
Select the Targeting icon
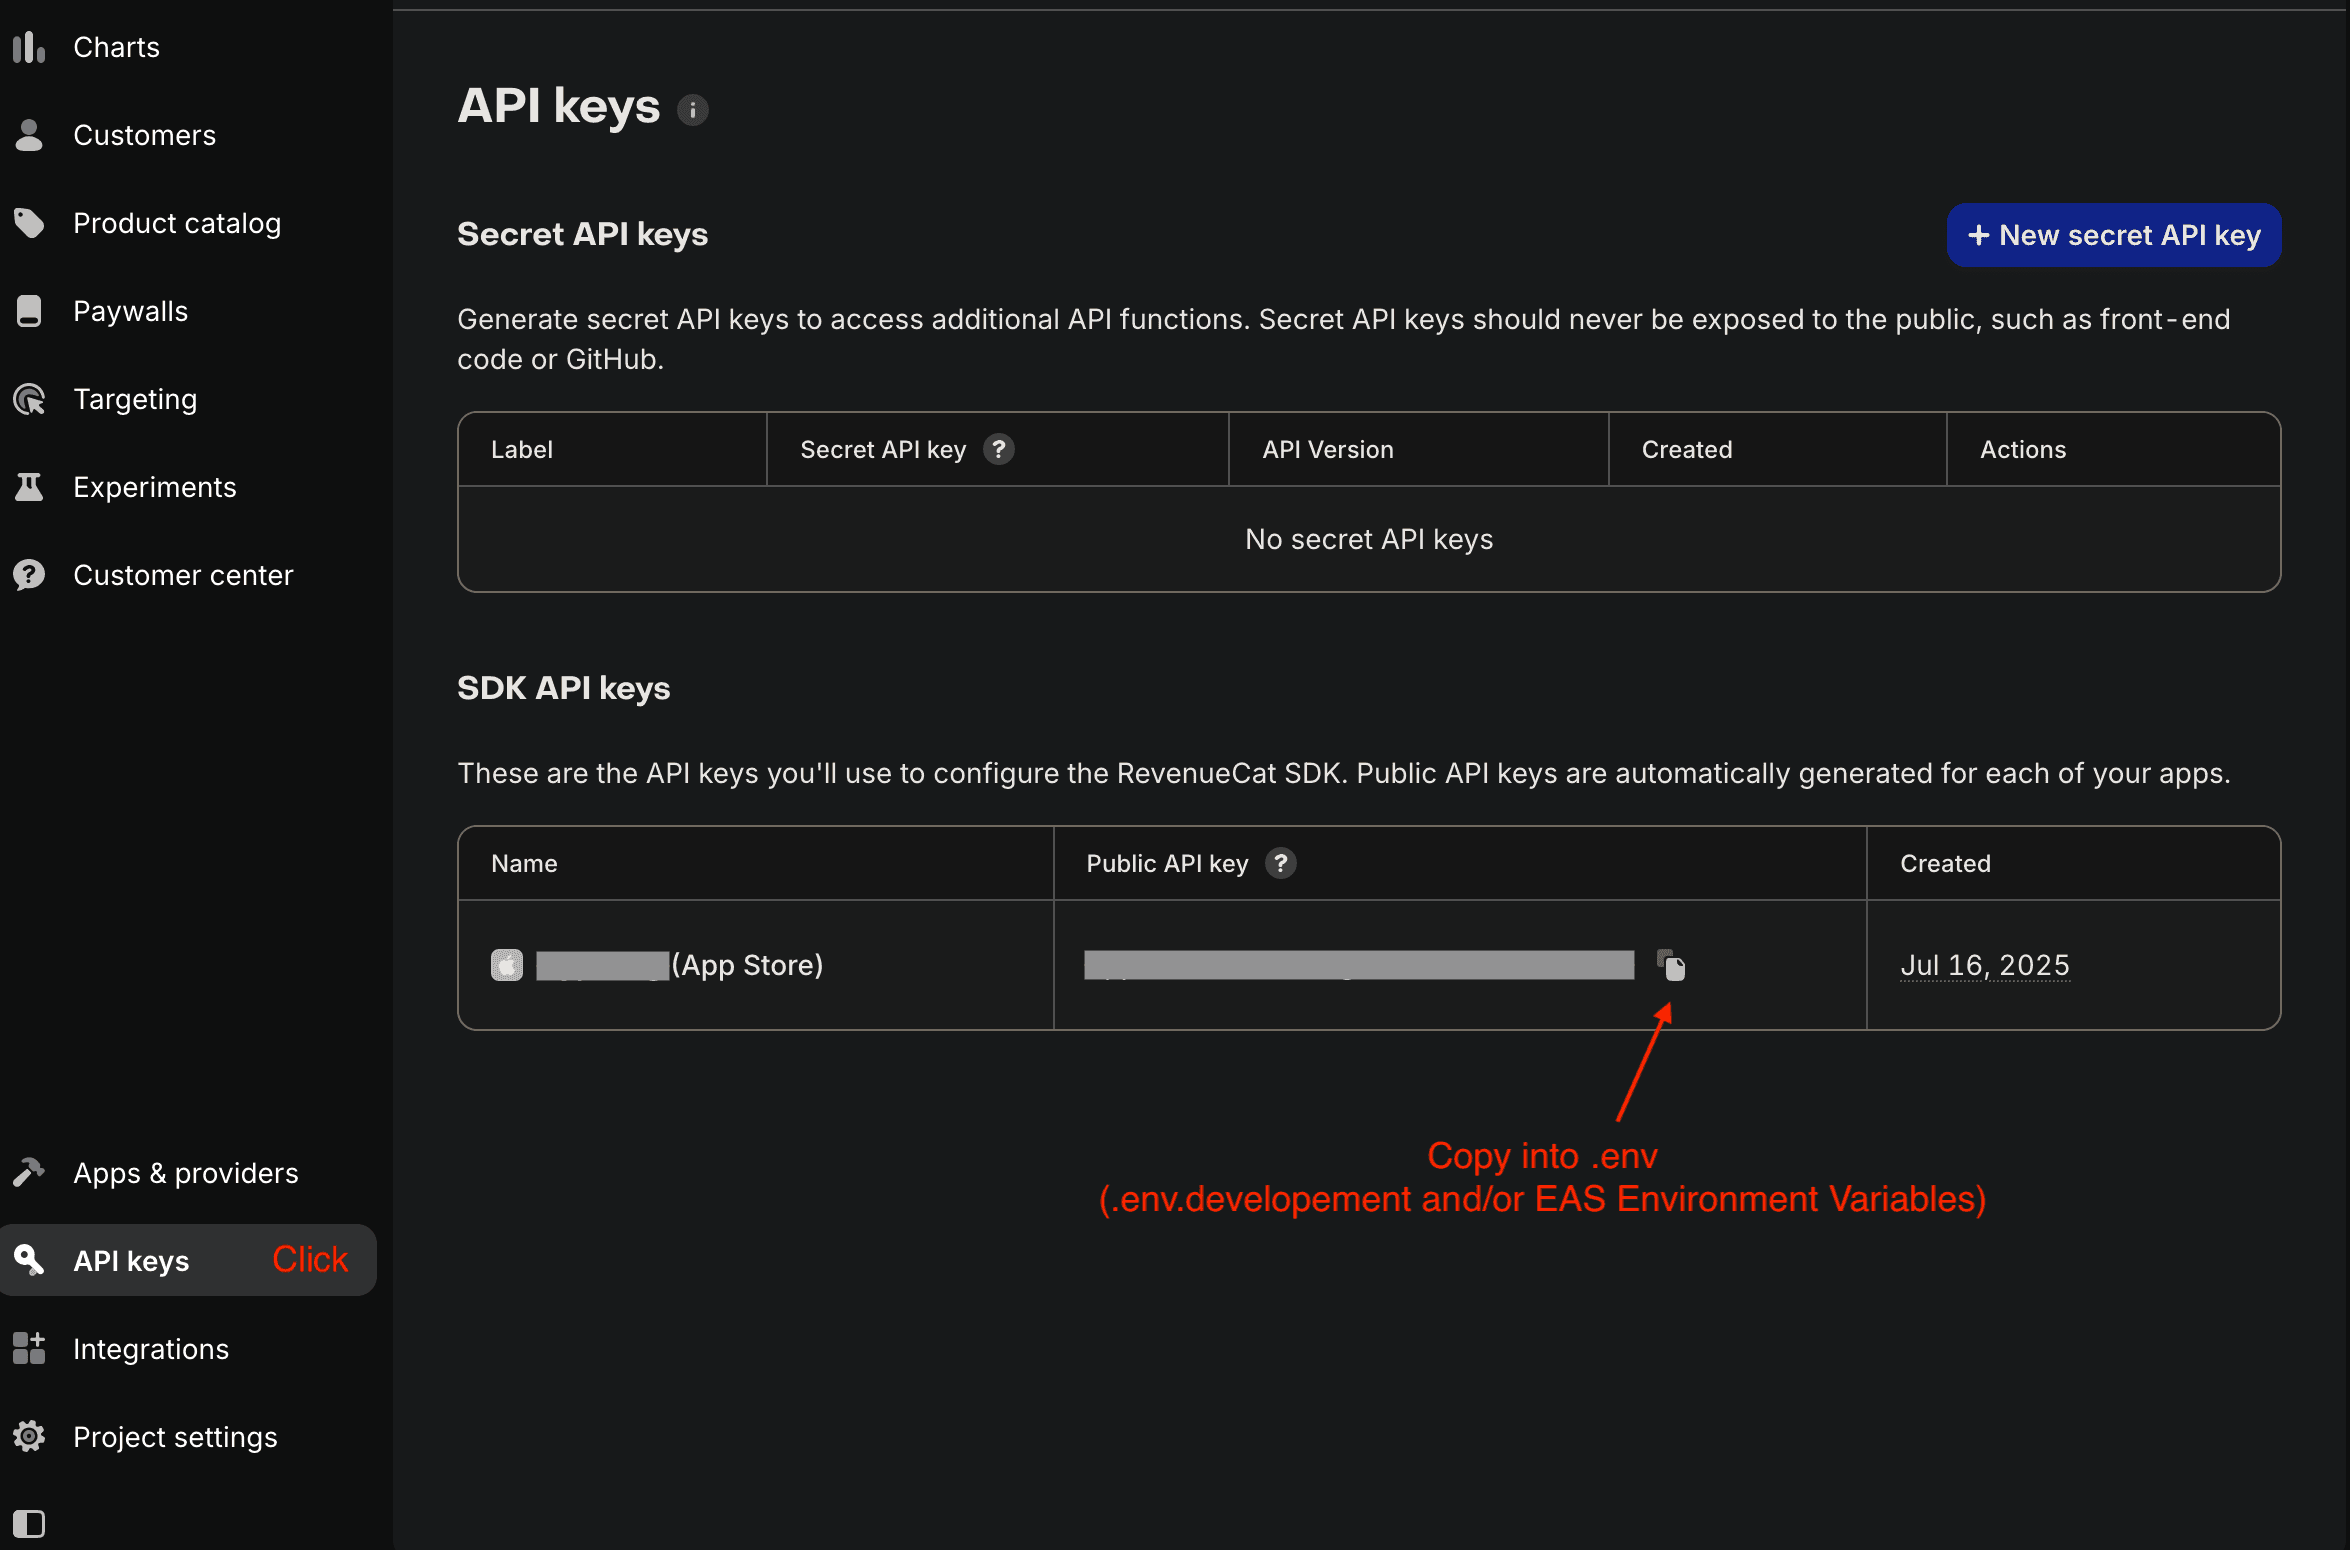(29, 398)
